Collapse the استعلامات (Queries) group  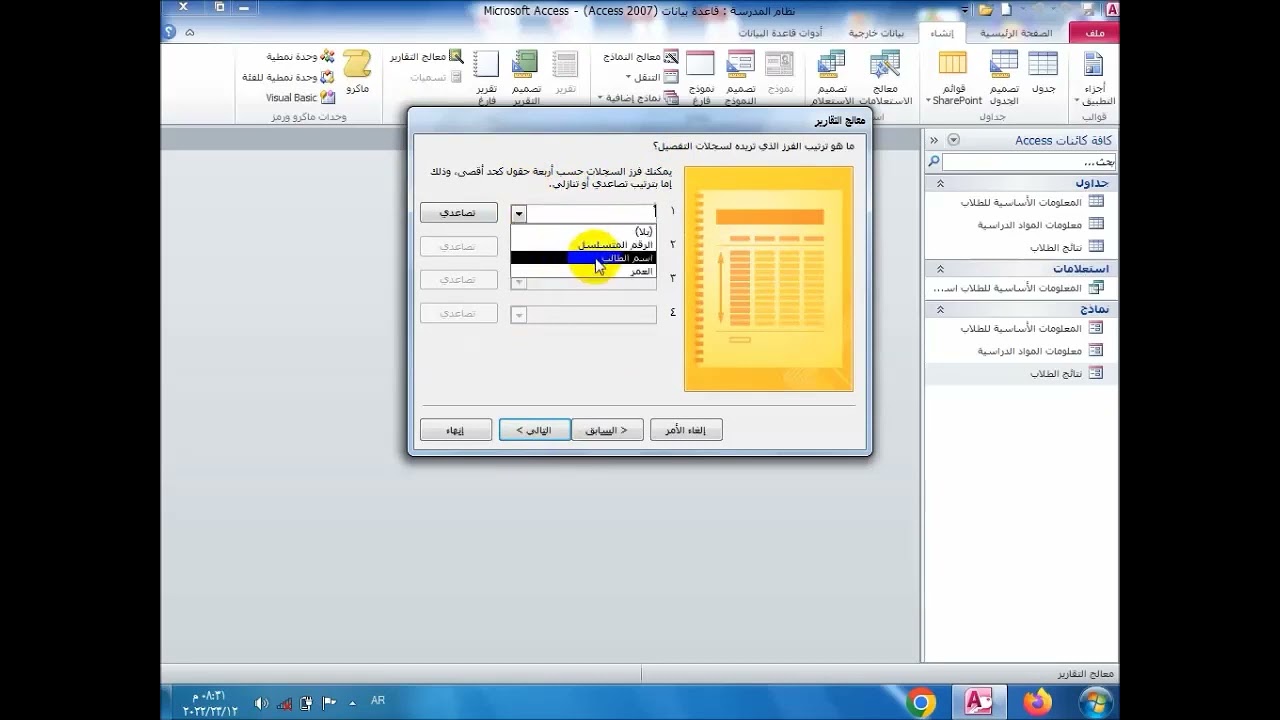(x=940, y=269)
